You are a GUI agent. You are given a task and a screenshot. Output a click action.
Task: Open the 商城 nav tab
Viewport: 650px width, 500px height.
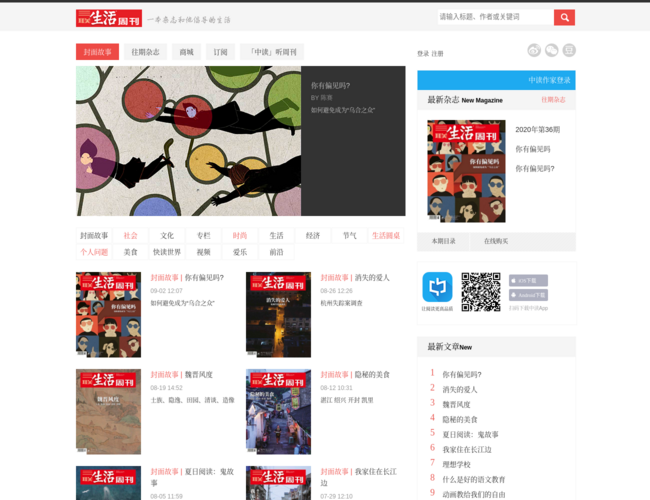(187, 52)
